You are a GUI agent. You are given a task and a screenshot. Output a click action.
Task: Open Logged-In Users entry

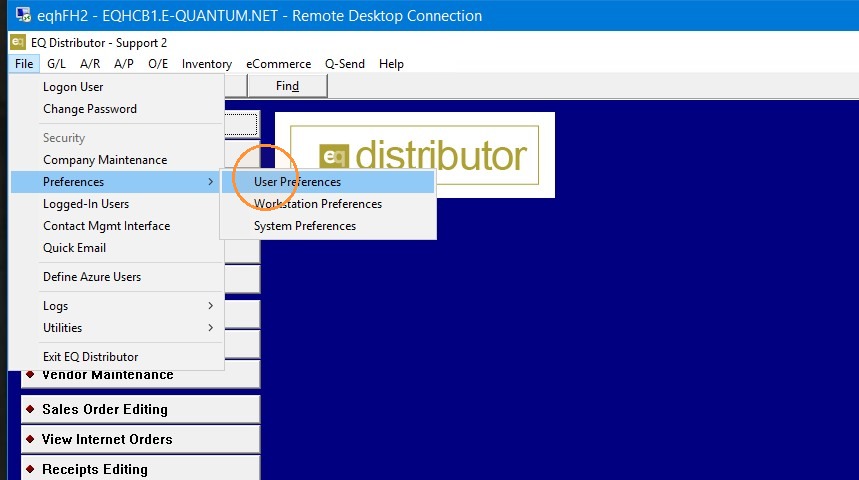click(117, 203)
